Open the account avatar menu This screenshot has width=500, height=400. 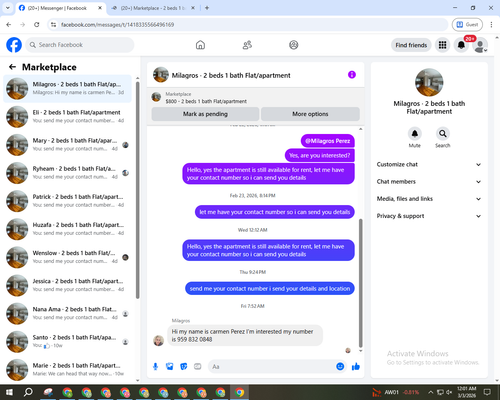coord(480,45)
